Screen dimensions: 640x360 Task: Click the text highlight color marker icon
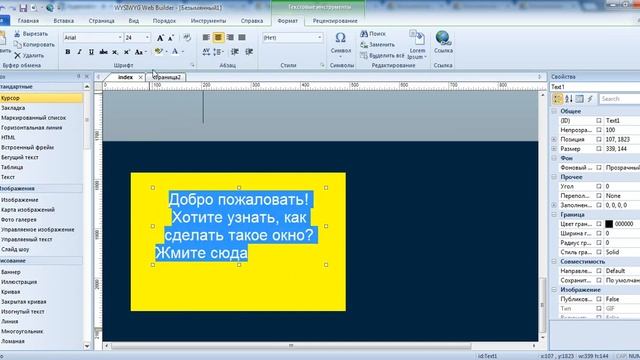tap(158, 51)
